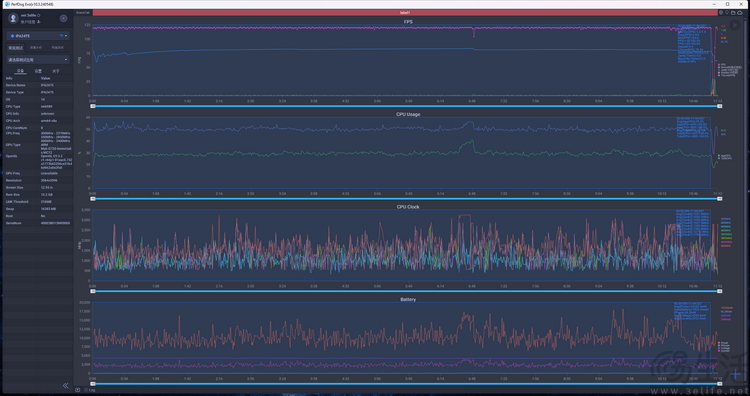Open the cloud upload icon at top right
Viewport: 750px width, 396px height.
pos(740,13)
